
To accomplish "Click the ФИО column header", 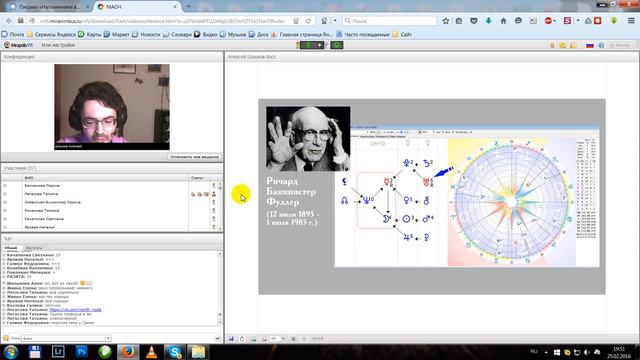I will point(29,178).
